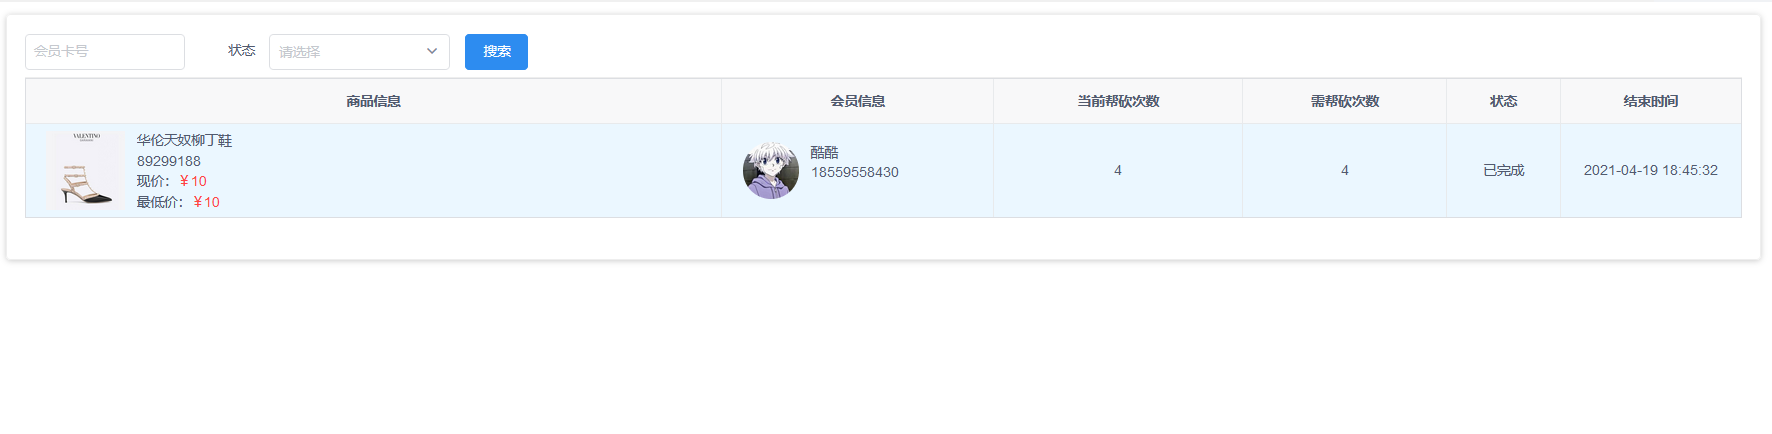The width and height of the screenshot is (1772, 434).
Task: Click the phone number 18559558430
Action: point(855,172)
